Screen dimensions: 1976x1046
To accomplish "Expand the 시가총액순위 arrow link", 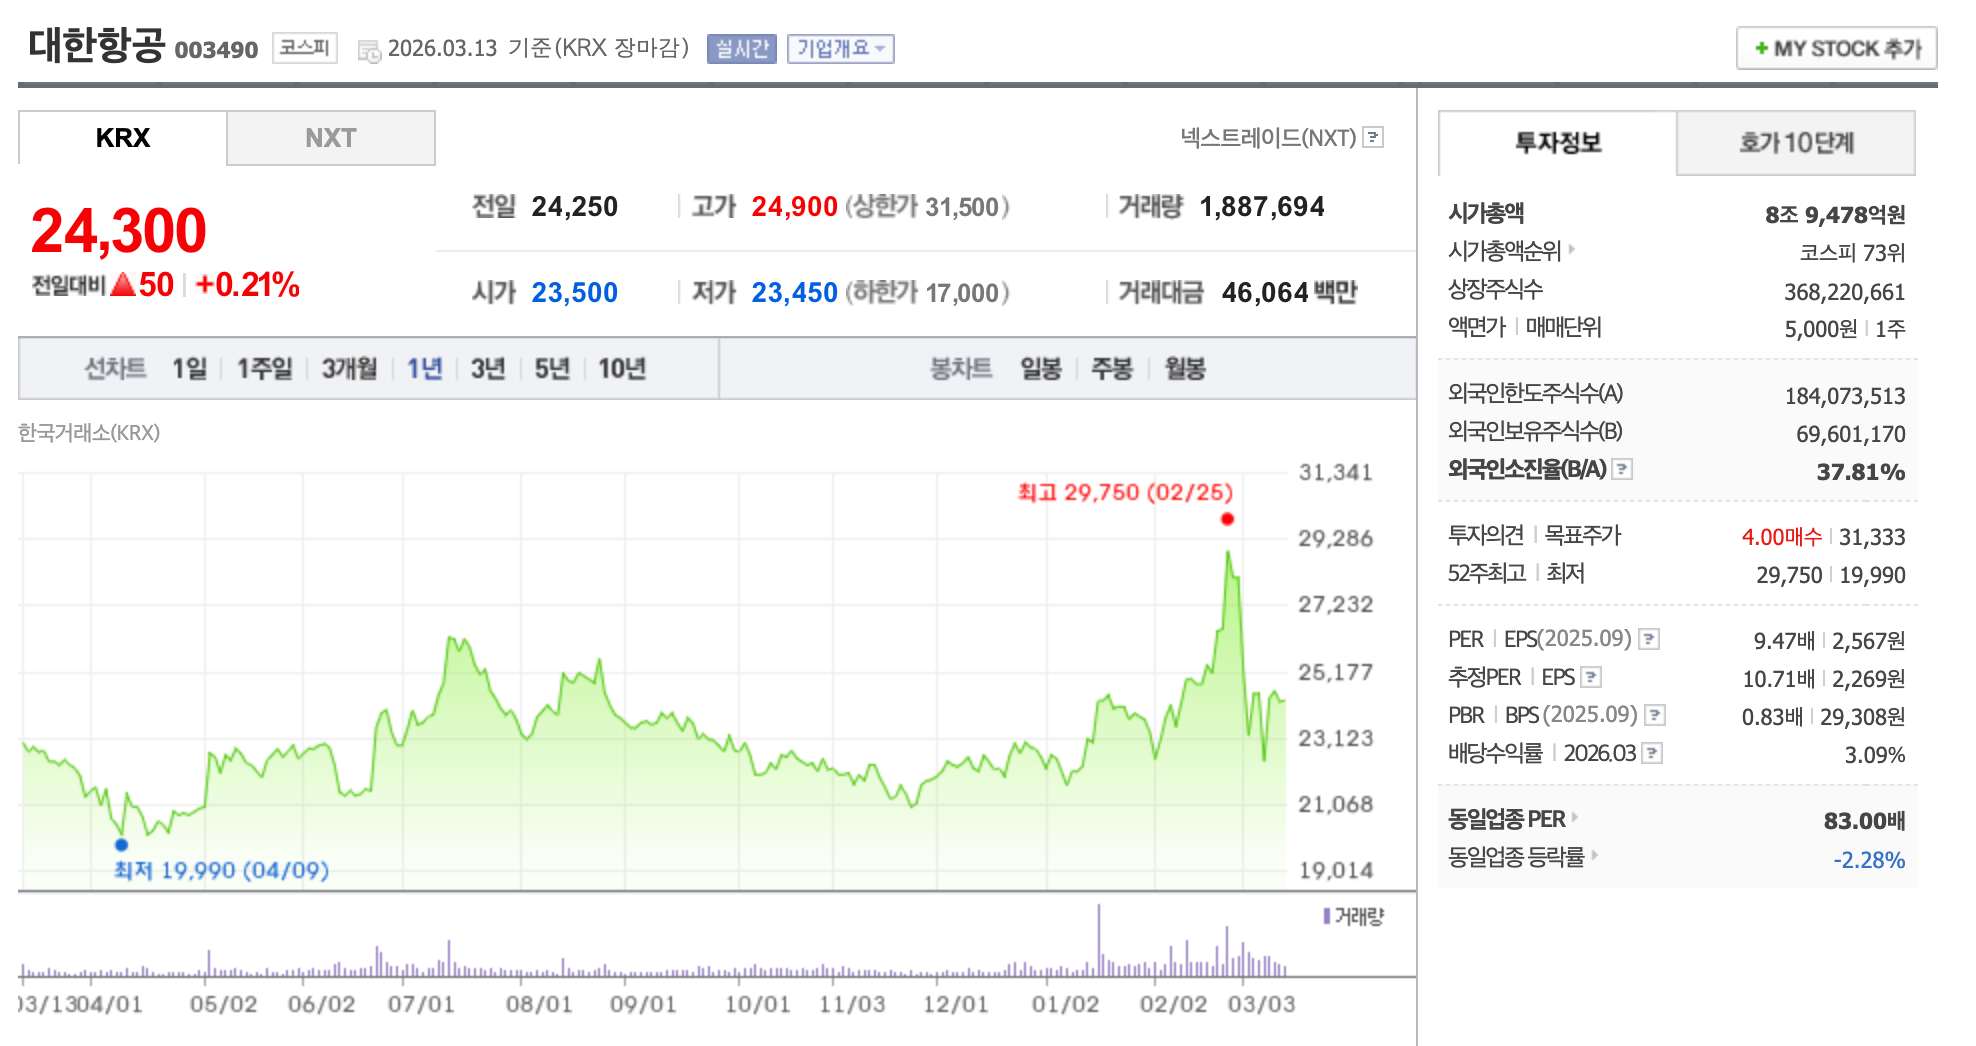I will point(1572,248).
